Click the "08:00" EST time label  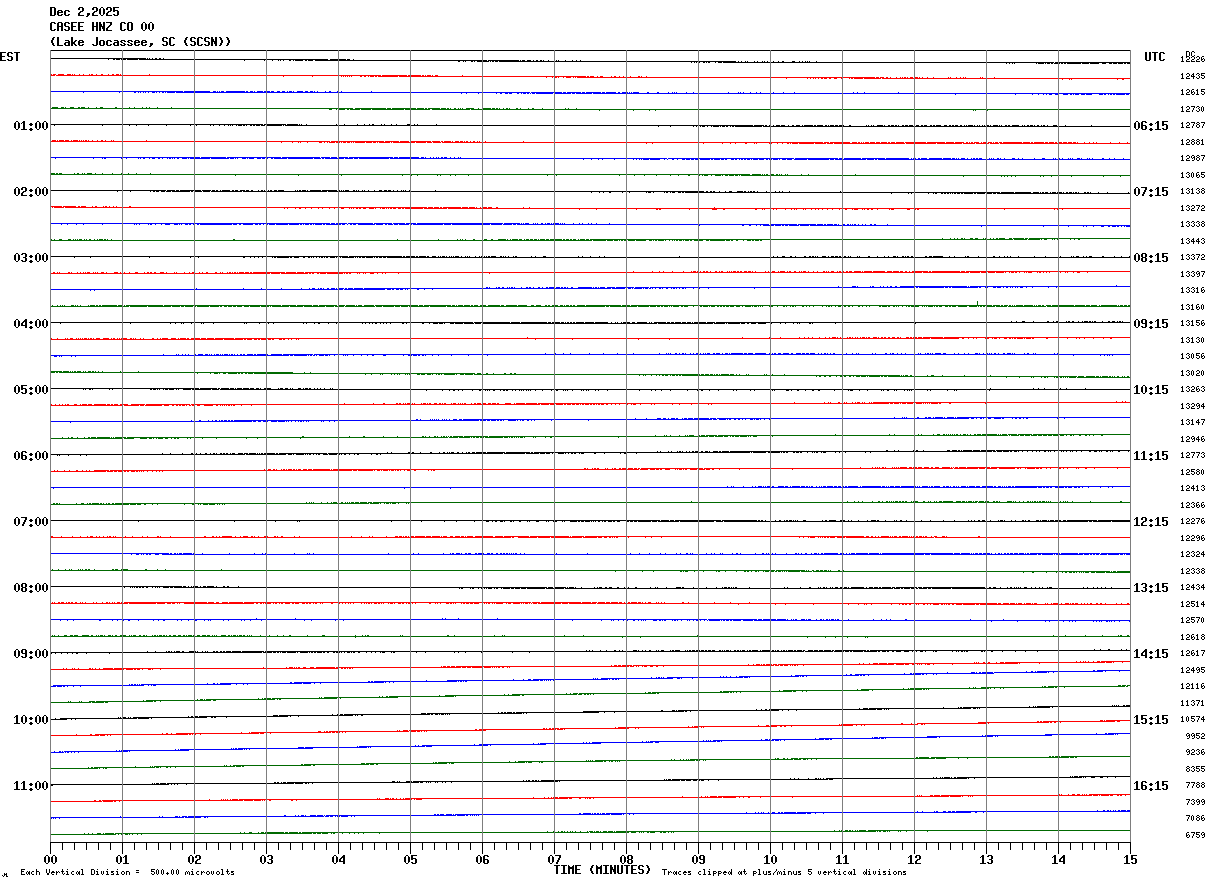pyautogui.click(x=31, y=588)
